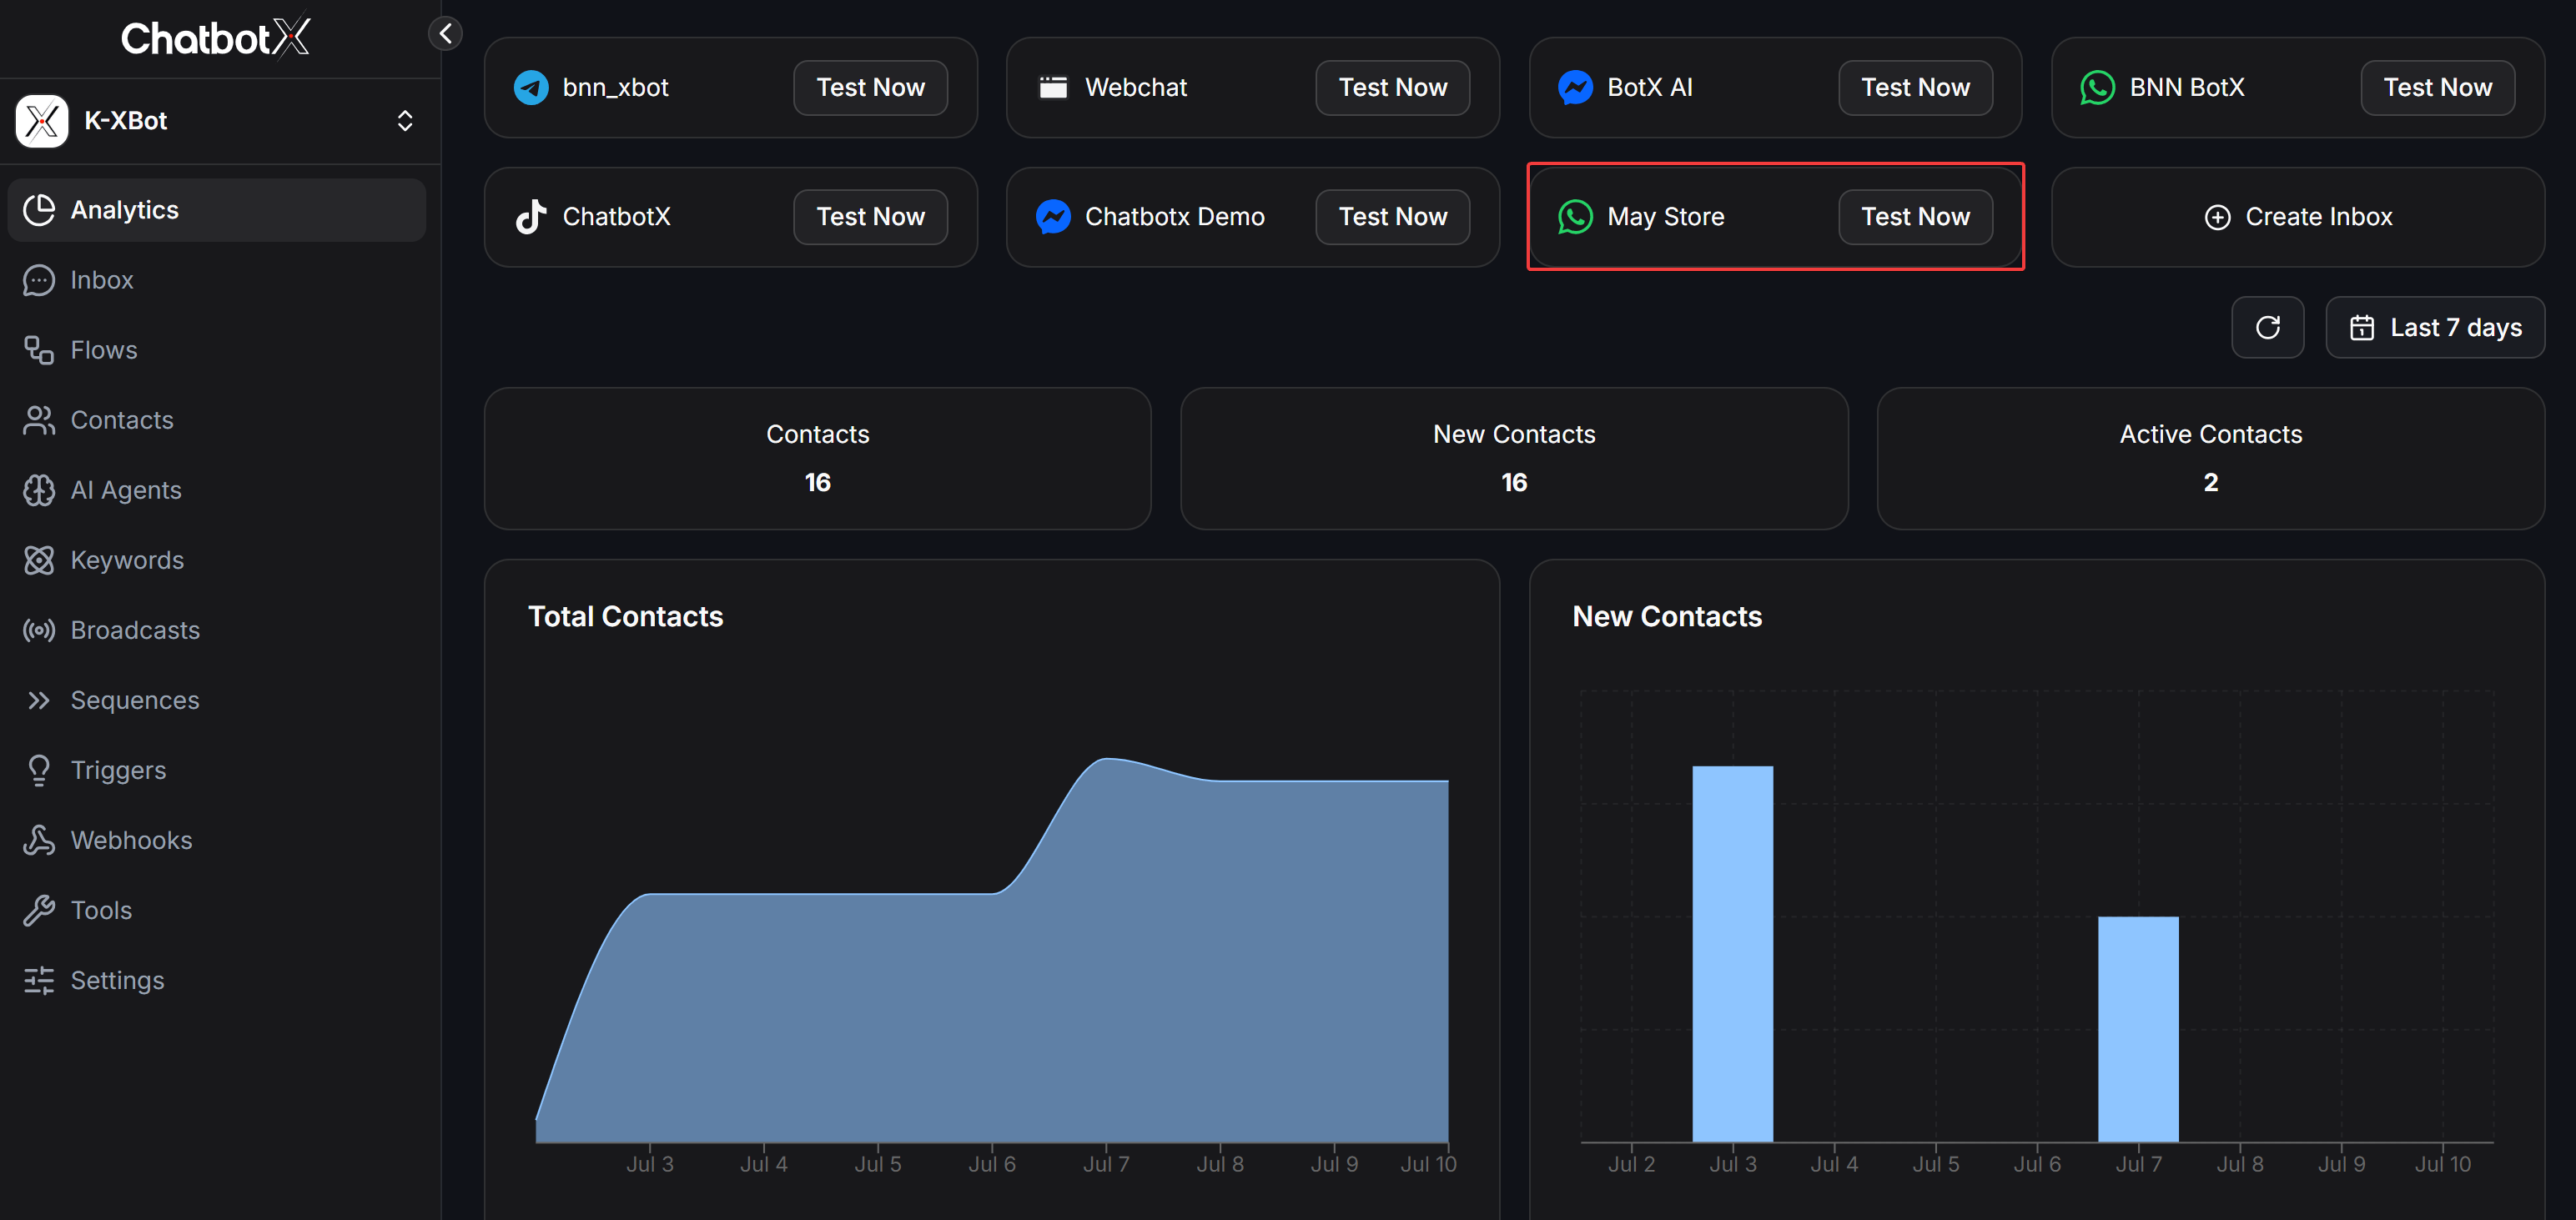Screen dimensions: 2576x1220
Task: Refresh analytics with the reload icon
Action: point(2267,327)
